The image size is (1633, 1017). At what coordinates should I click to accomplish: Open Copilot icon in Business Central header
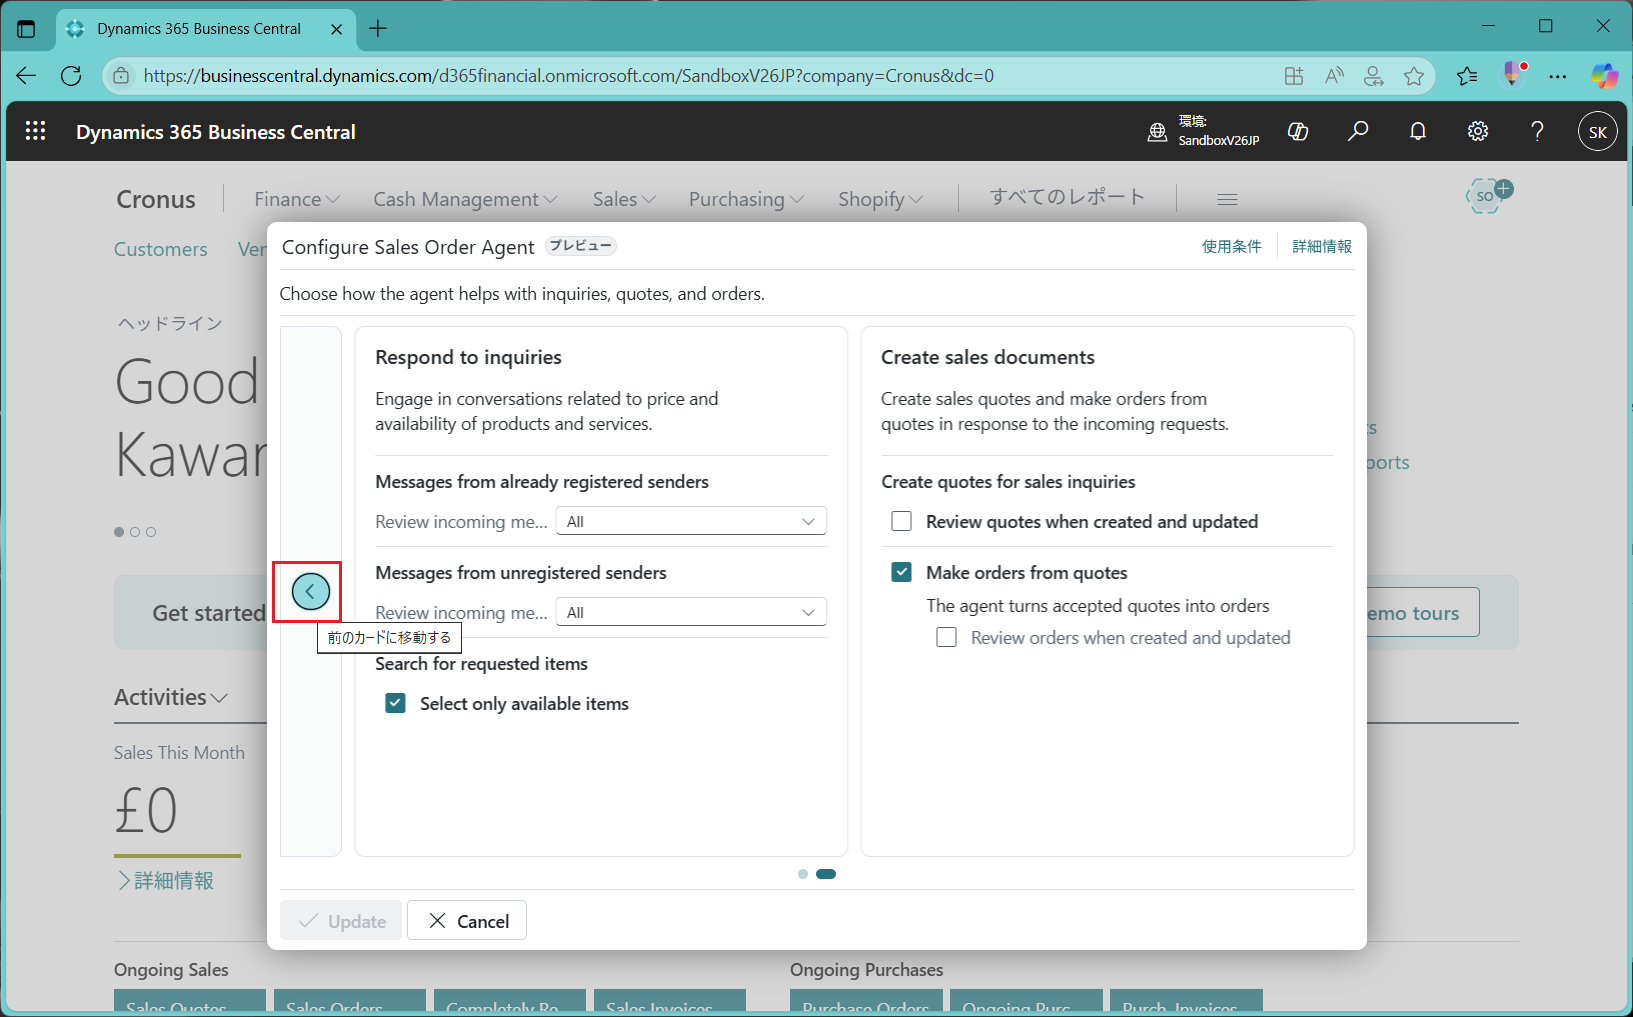(1298, 131)
